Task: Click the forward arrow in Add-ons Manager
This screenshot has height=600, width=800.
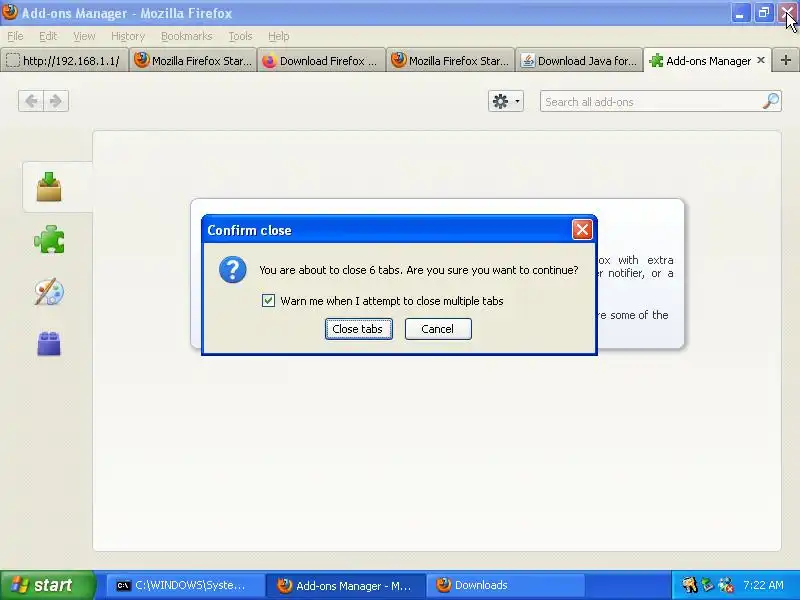Action: point(56,101)
